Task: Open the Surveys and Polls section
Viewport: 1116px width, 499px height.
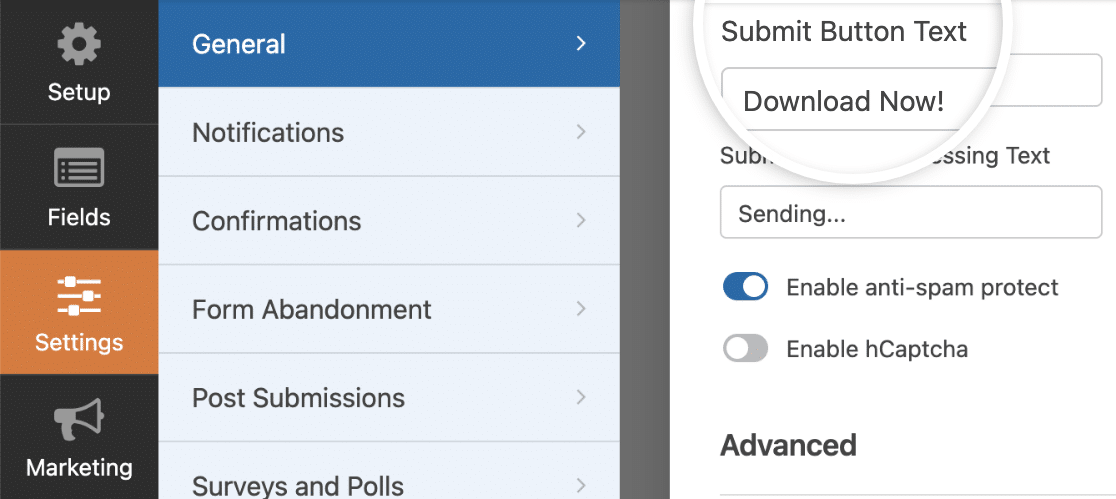Action: 389,471
